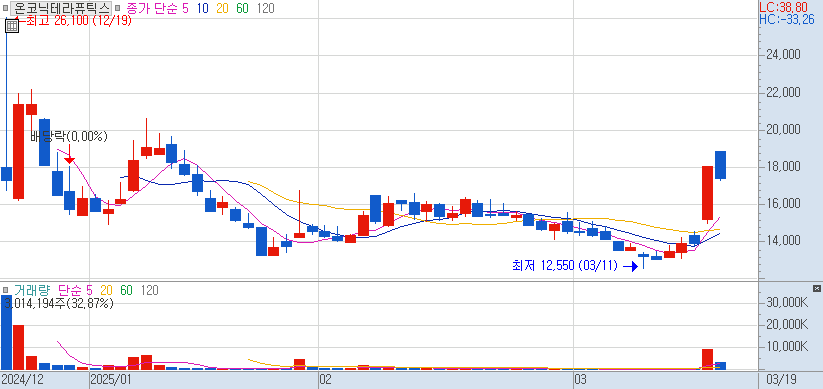Click the small square before 거래량 label
823x389 pixels.
(5, 290)
